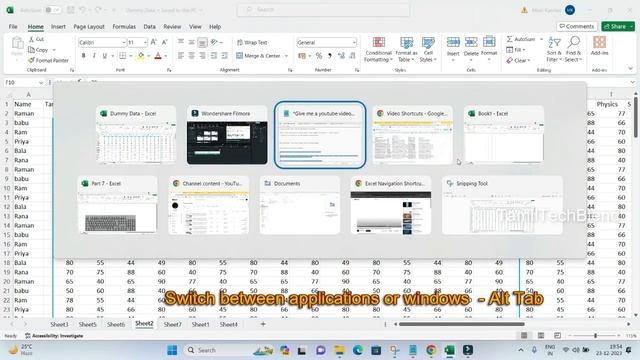This screenshot has width=640, height=360.
Task: Decrease font size icon
Action: click(x=164, y=42)
